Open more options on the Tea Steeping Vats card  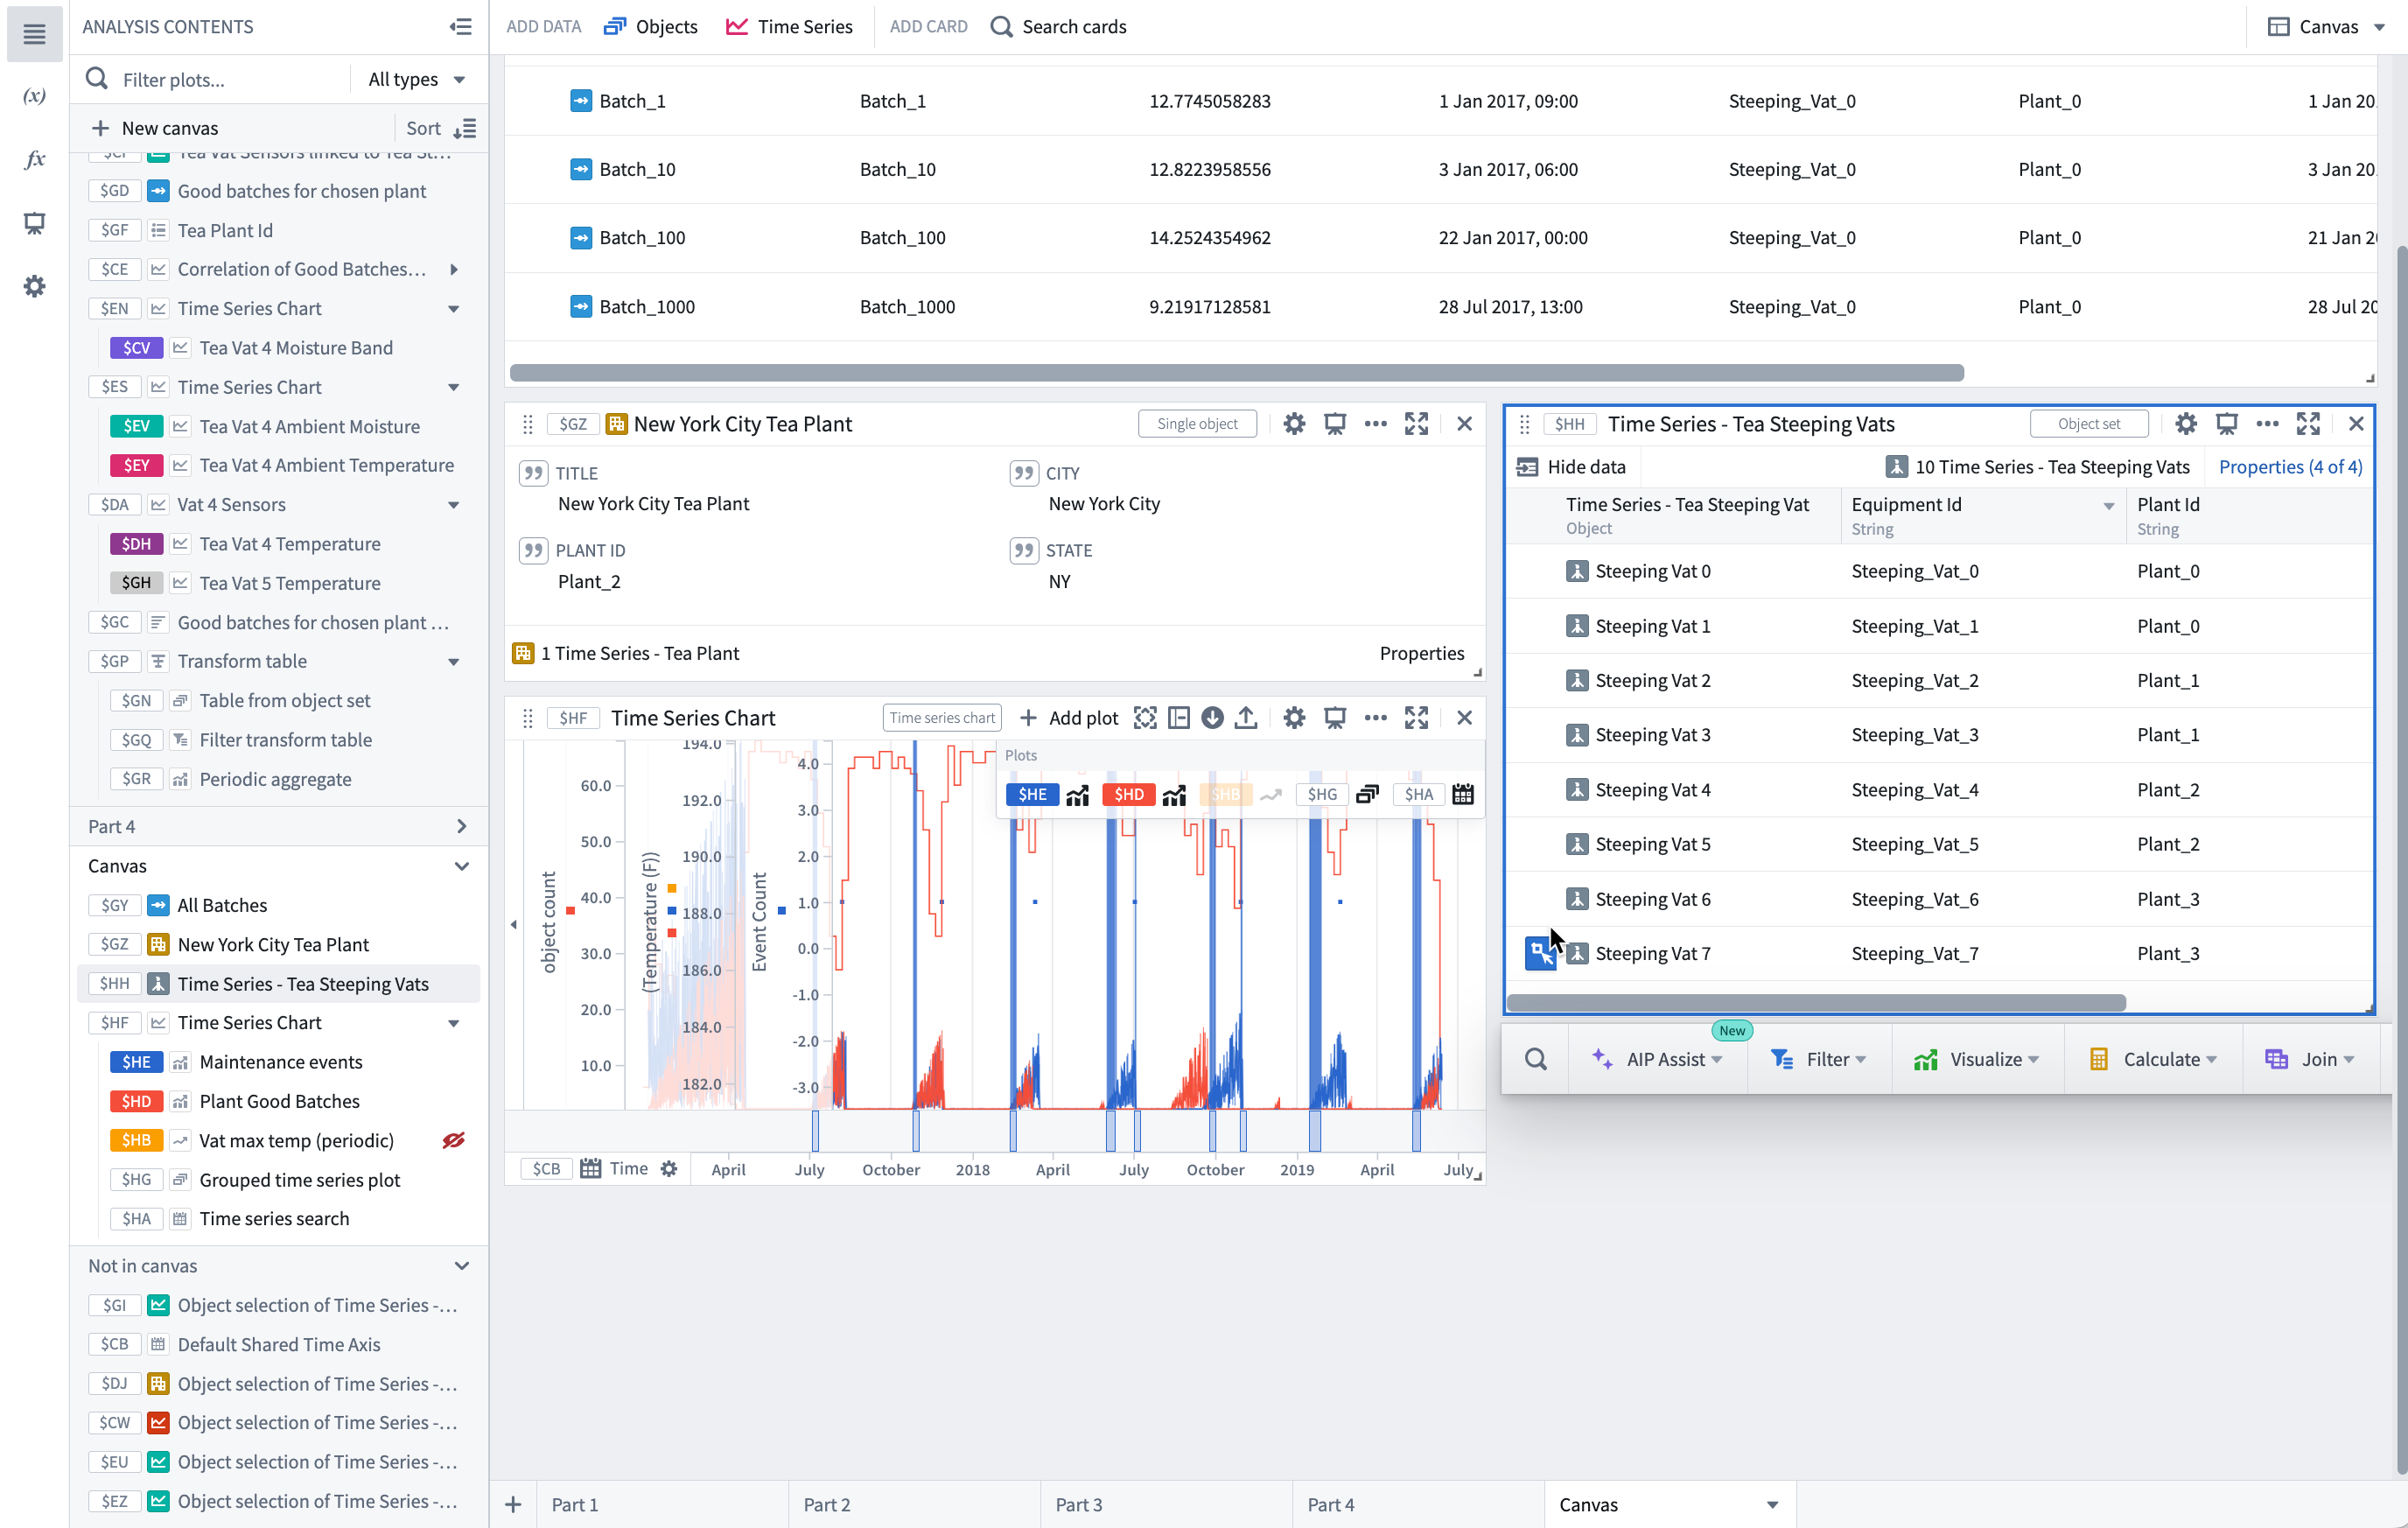click(x=2267, y=424)
